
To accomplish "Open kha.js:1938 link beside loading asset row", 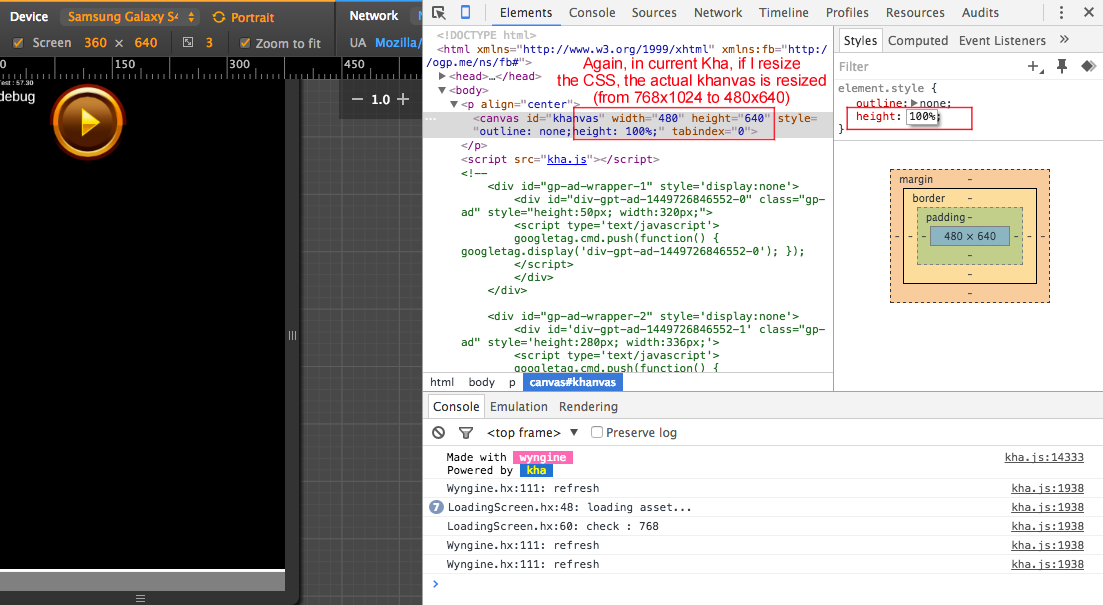I will (x=1047, y=507).
